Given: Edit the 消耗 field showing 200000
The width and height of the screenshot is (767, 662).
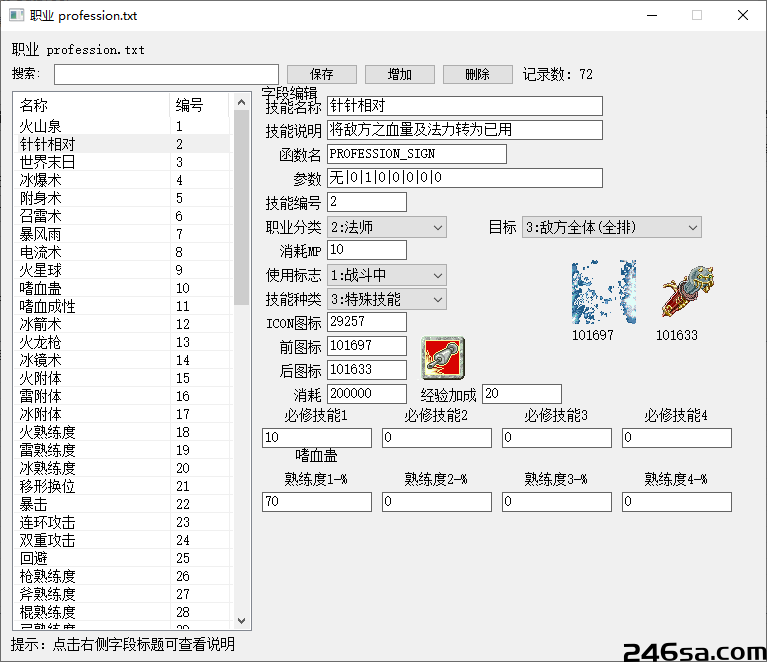Looking at the screenshot, I should point(367,393).
